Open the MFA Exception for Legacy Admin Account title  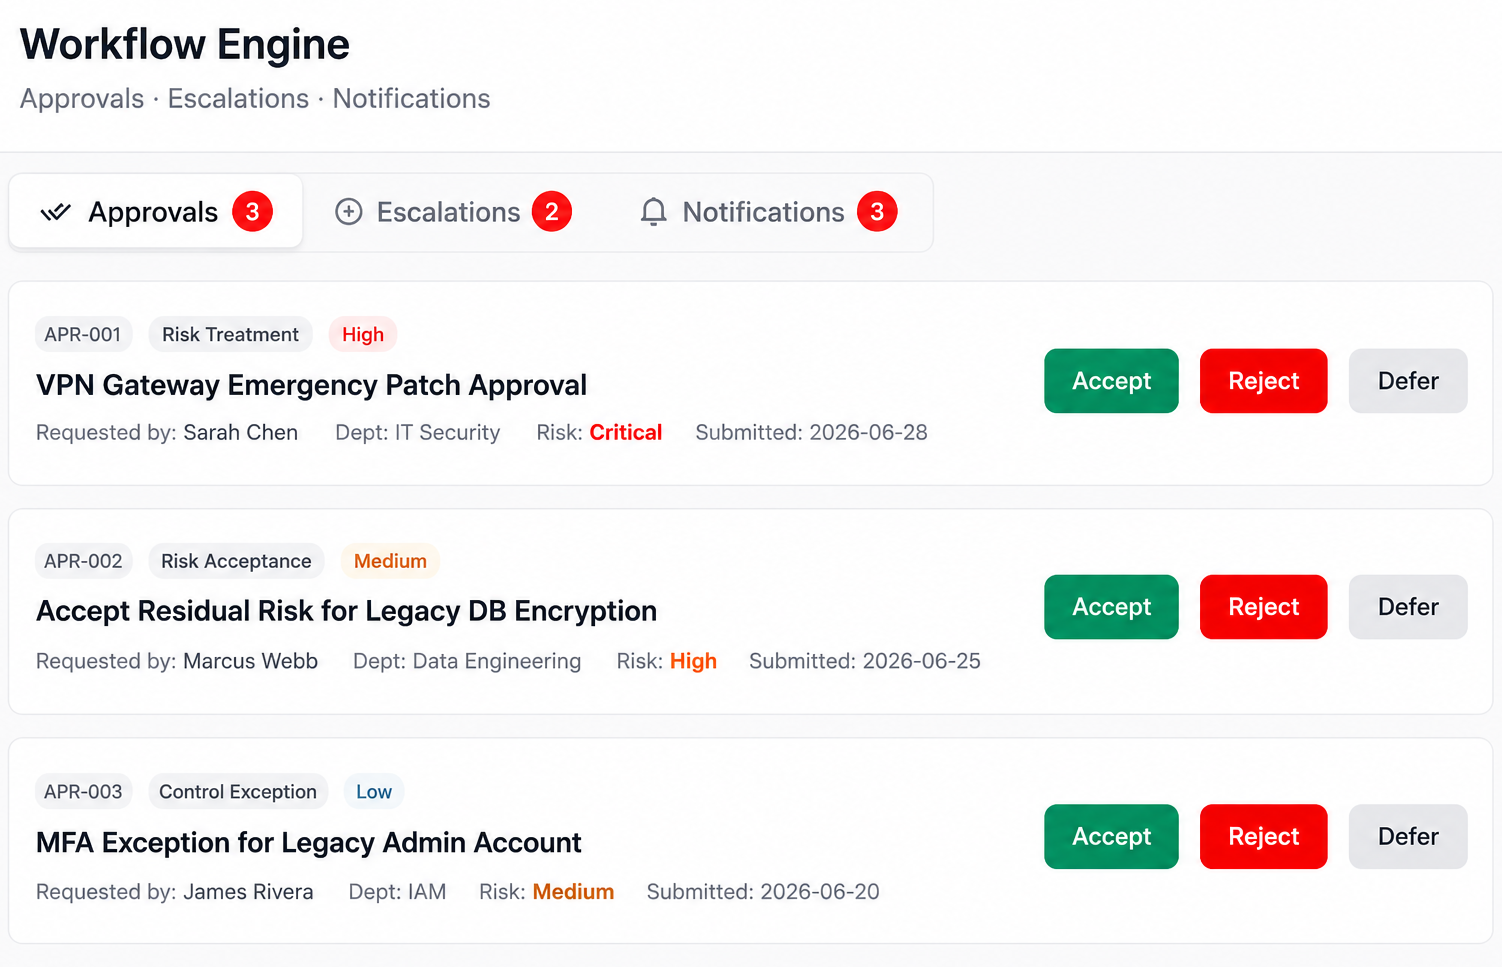(x=308, y=842)
